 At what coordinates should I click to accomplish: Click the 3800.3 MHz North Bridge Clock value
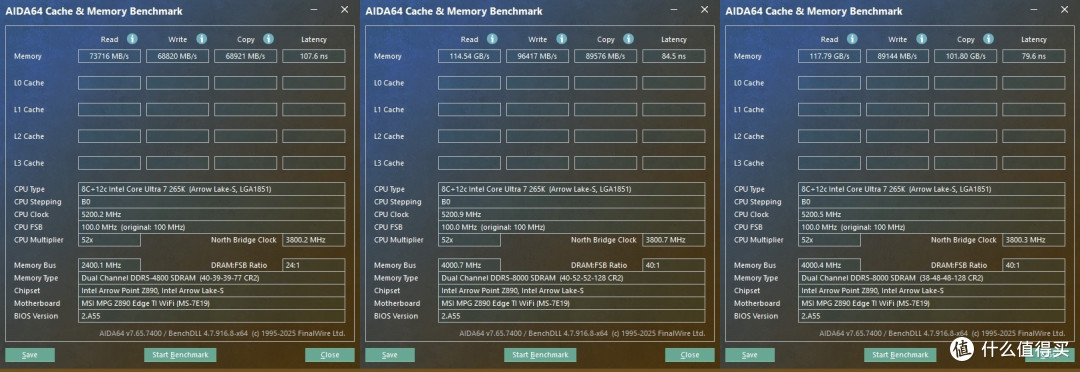pos(1034,240)
